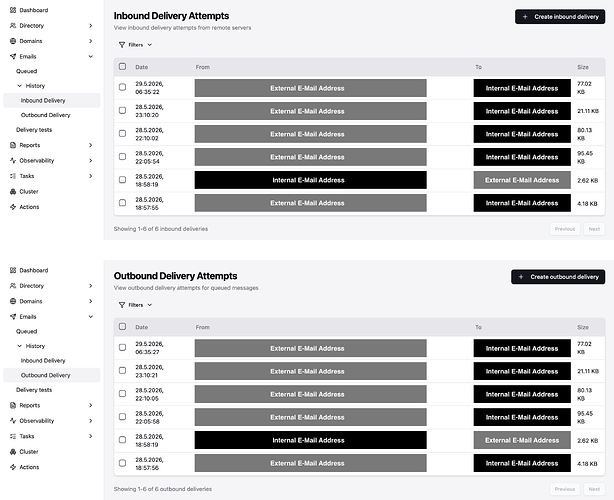Open Dashboard icon in Outbound page sidebar
This screenshot has height=500, width=614.
[13, 271]
